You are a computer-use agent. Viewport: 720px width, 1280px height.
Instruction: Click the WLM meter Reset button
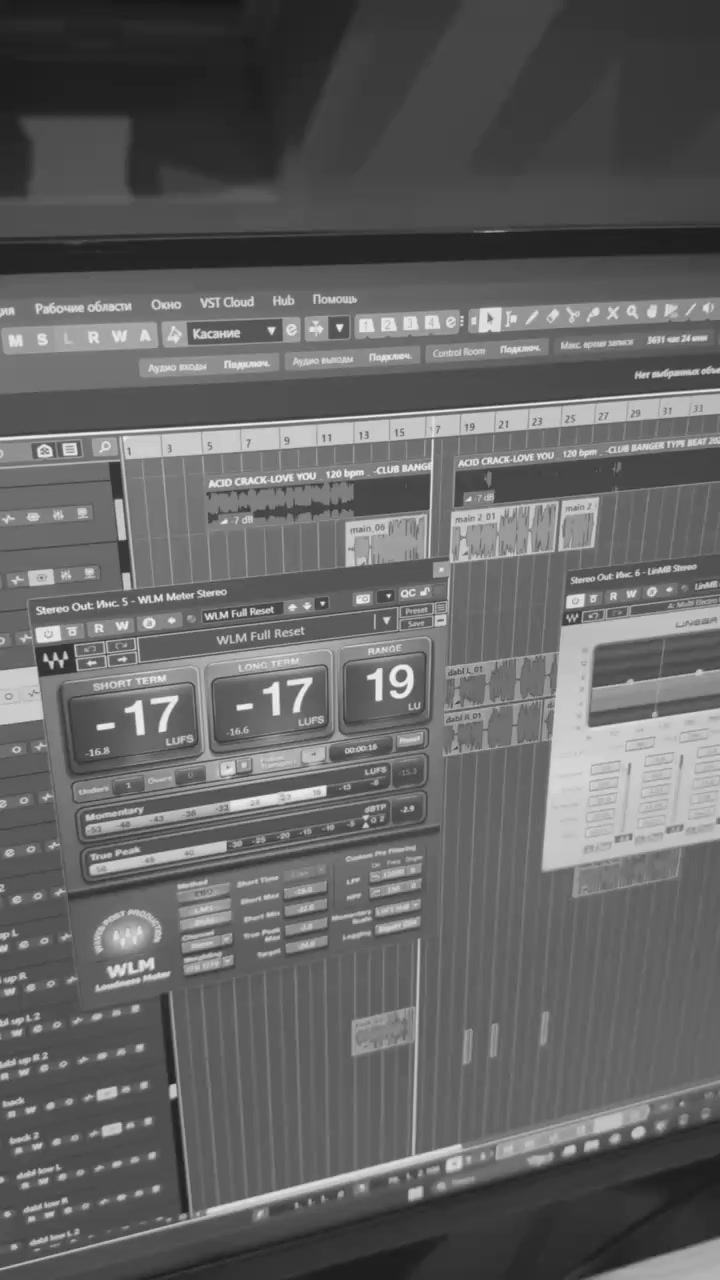[410, 741]
